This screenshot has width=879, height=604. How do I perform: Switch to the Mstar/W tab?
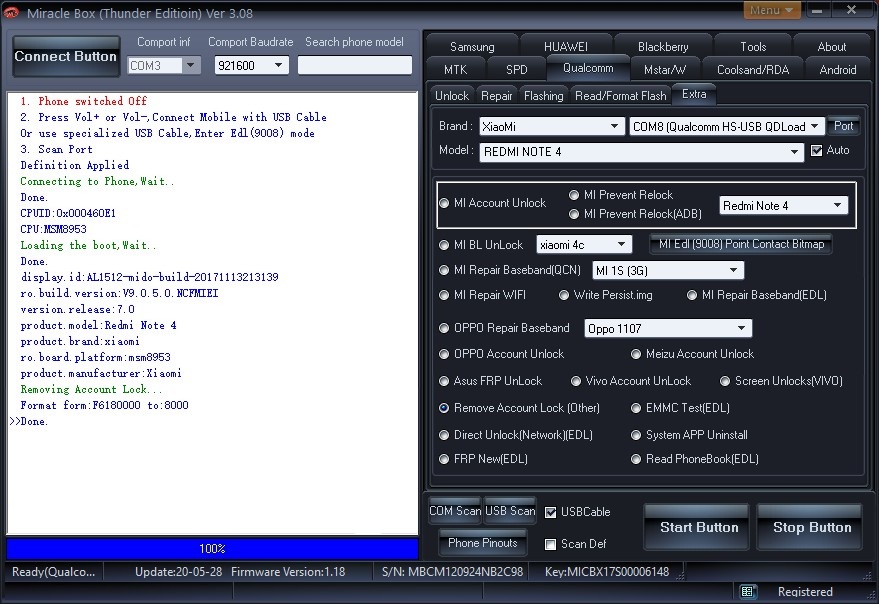(665, 70)
